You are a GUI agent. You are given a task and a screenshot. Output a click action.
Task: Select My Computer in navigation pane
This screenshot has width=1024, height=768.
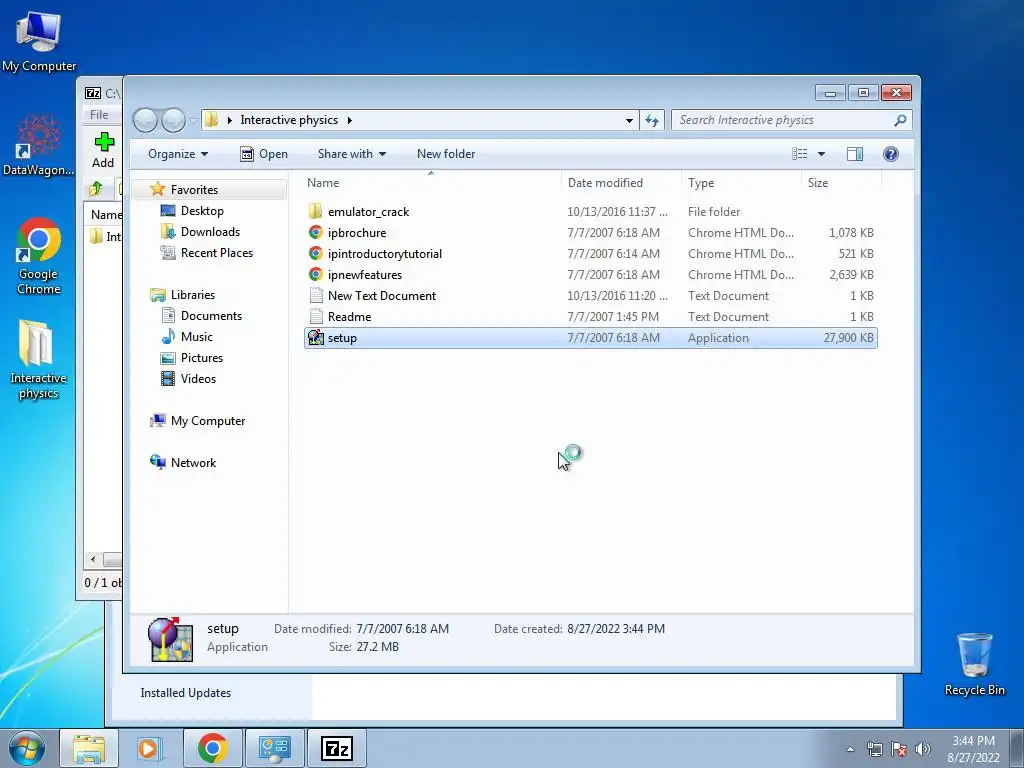point(208,421)
